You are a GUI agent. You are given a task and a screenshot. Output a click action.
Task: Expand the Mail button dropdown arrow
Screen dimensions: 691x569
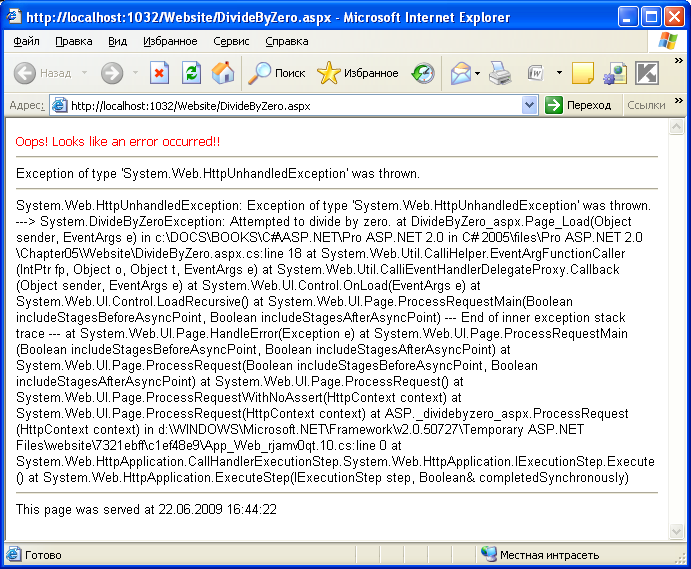pyautogui.click(x=478, y=73)
